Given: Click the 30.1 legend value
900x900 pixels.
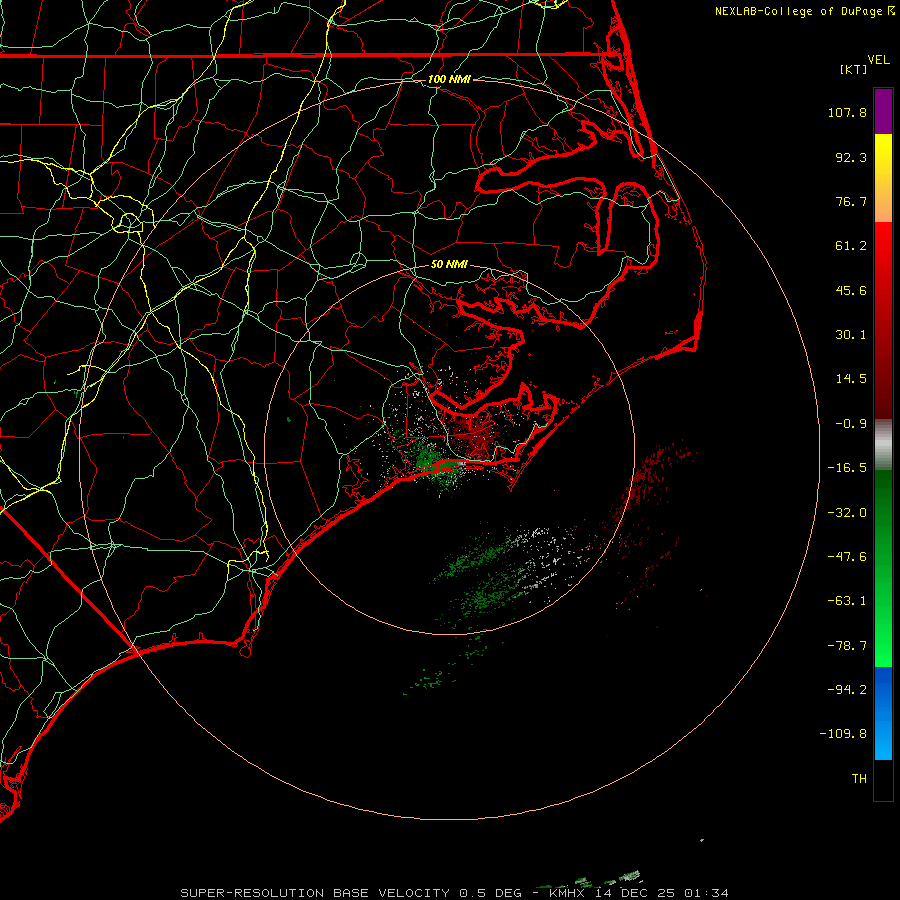Looking at the screenshot, I should tap(851, 335).
